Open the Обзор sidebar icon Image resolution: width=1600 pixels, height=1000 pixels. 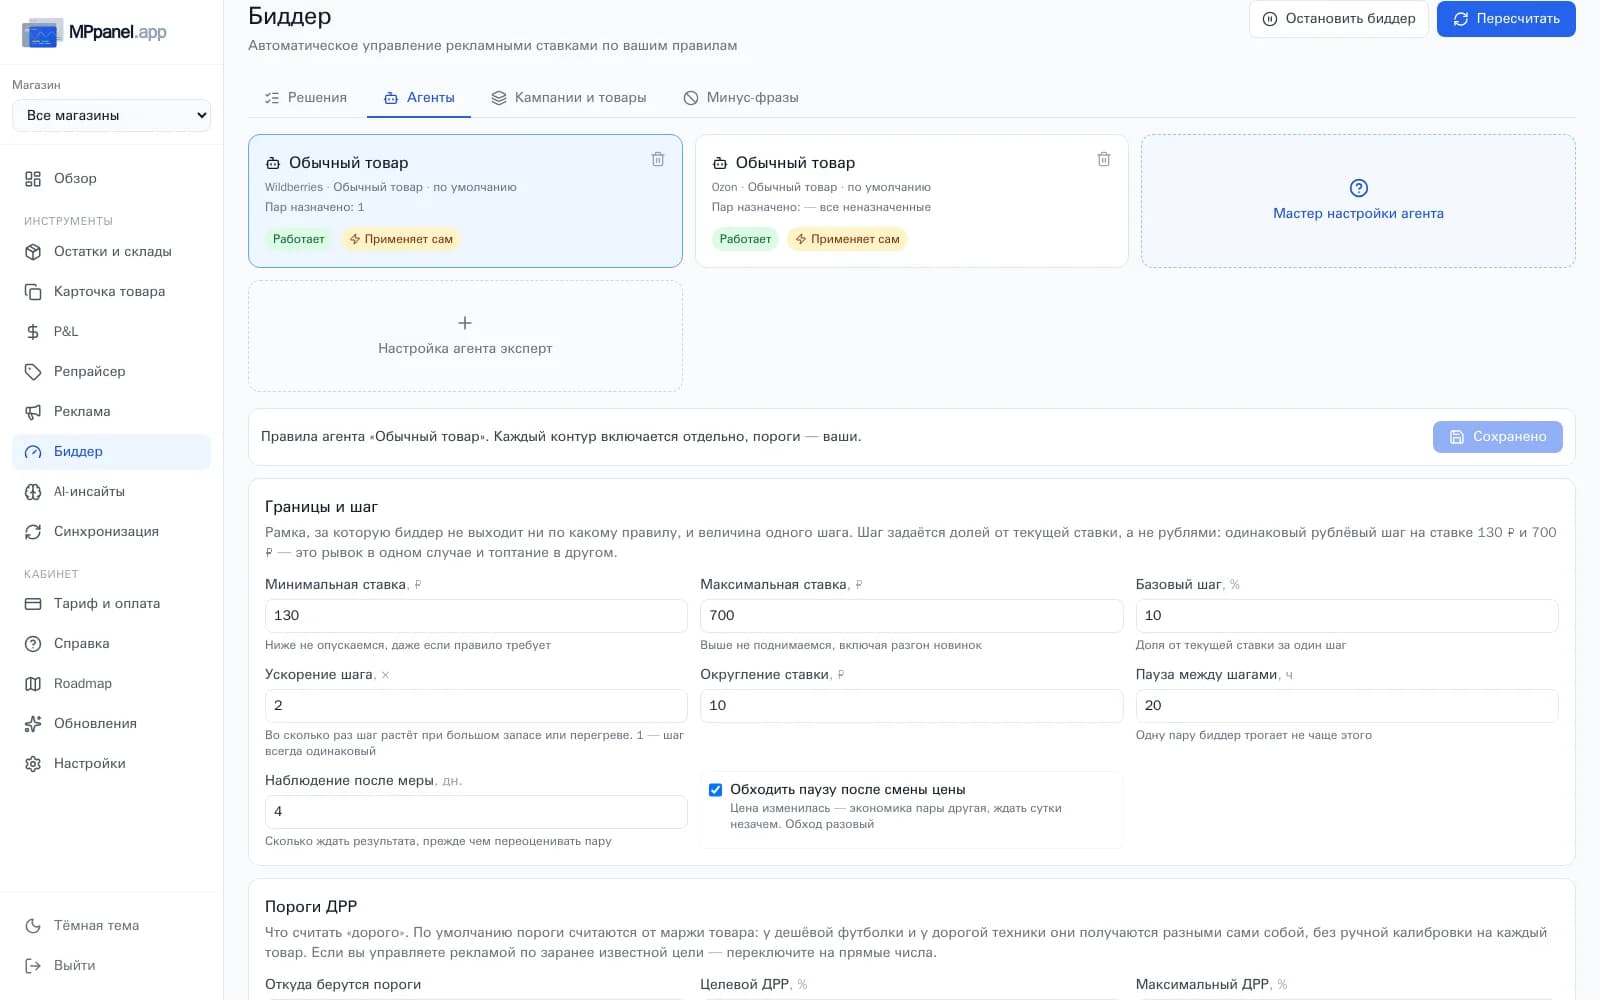coord(33,179)
